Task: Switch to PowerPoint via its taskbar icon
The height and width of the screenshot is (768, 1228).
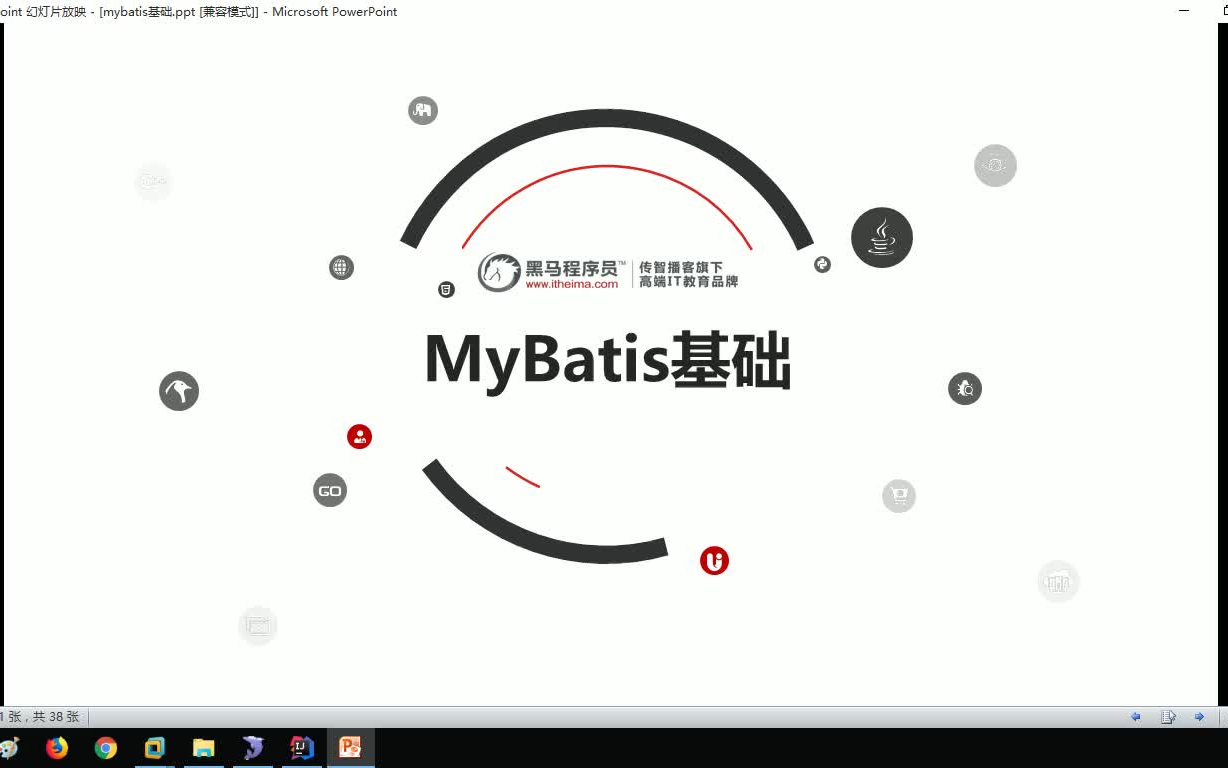Action: point(351,747)
